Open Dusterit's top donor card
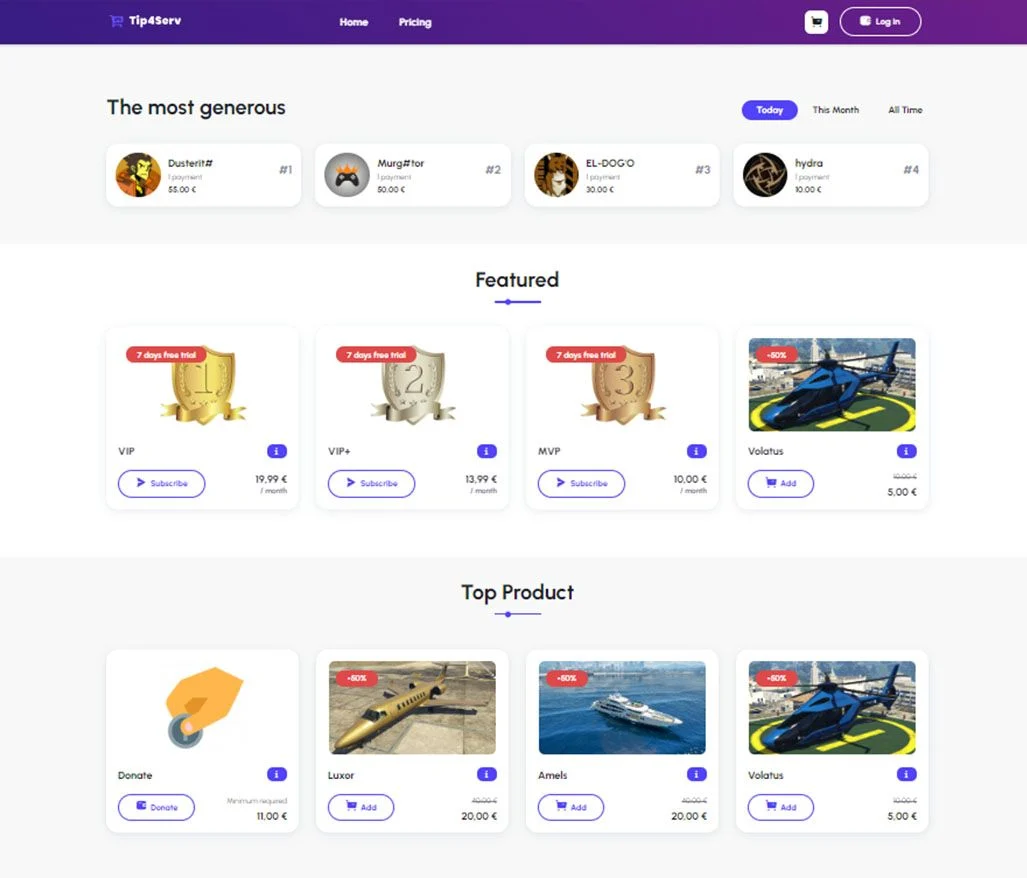This screenshot has height=878, width=1027. (x=204, y=175)
